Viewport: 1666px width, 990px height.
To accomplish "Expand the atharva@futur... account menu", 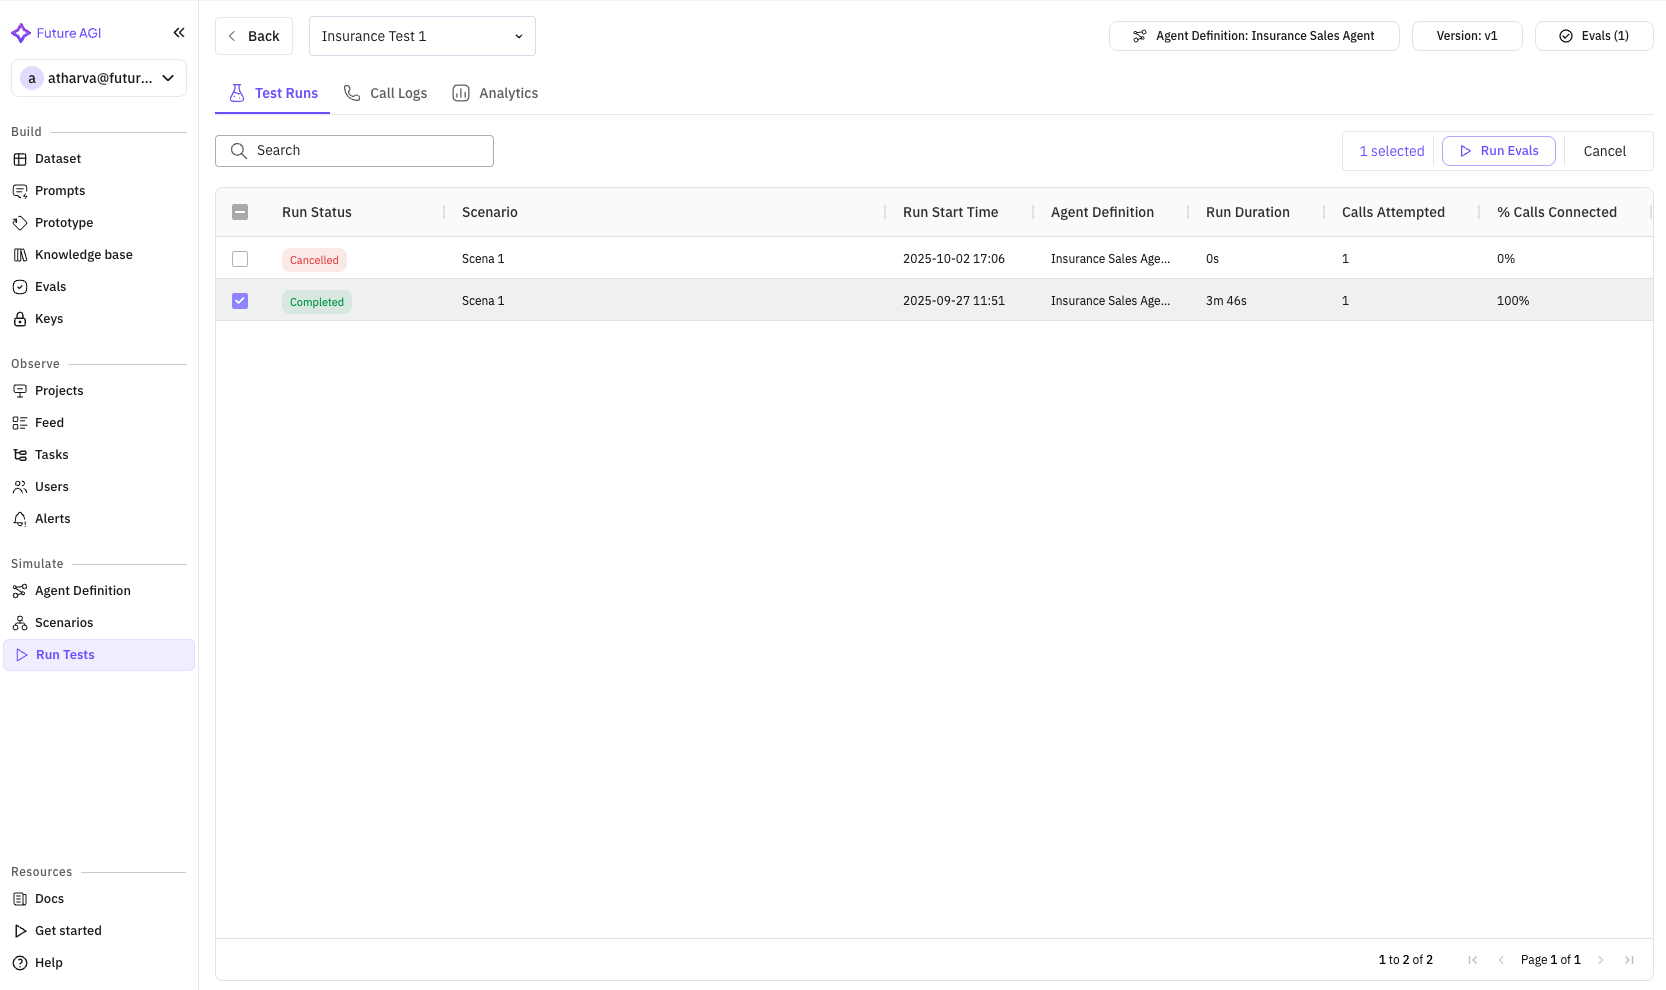I will point(99,78).
